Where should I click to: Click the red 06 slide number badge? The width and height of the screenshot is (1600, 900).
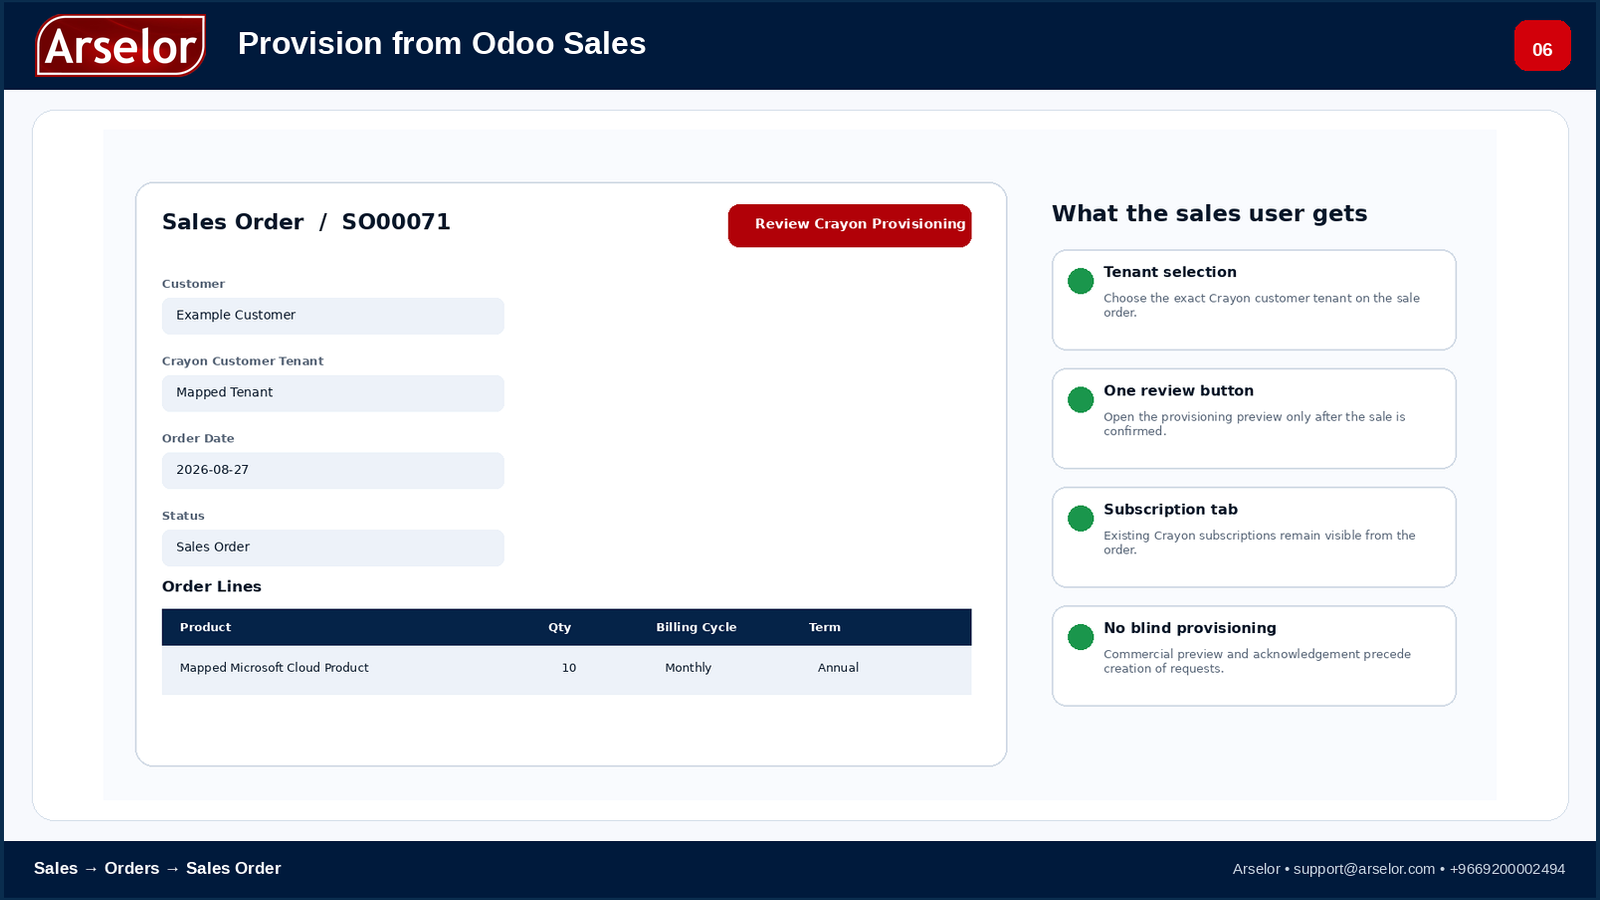[x=1542, y=46]
